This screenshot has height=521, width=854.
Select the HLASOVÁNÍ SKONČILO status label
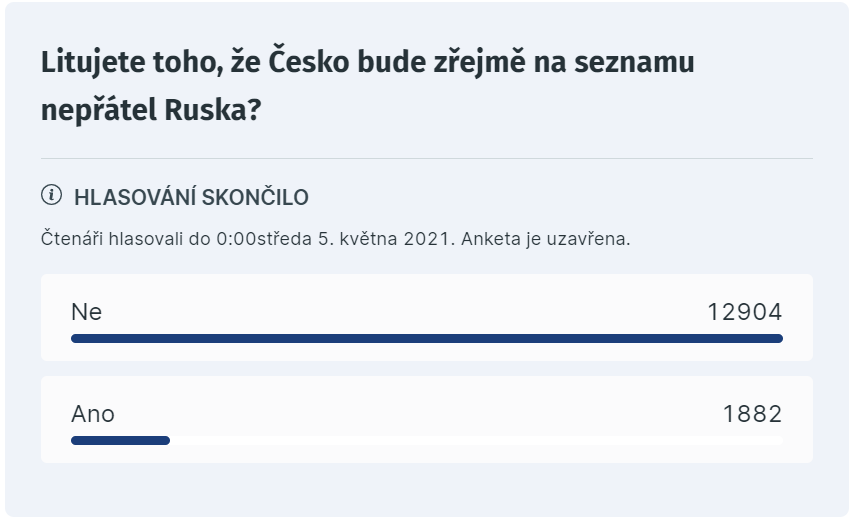pos(191,197)
